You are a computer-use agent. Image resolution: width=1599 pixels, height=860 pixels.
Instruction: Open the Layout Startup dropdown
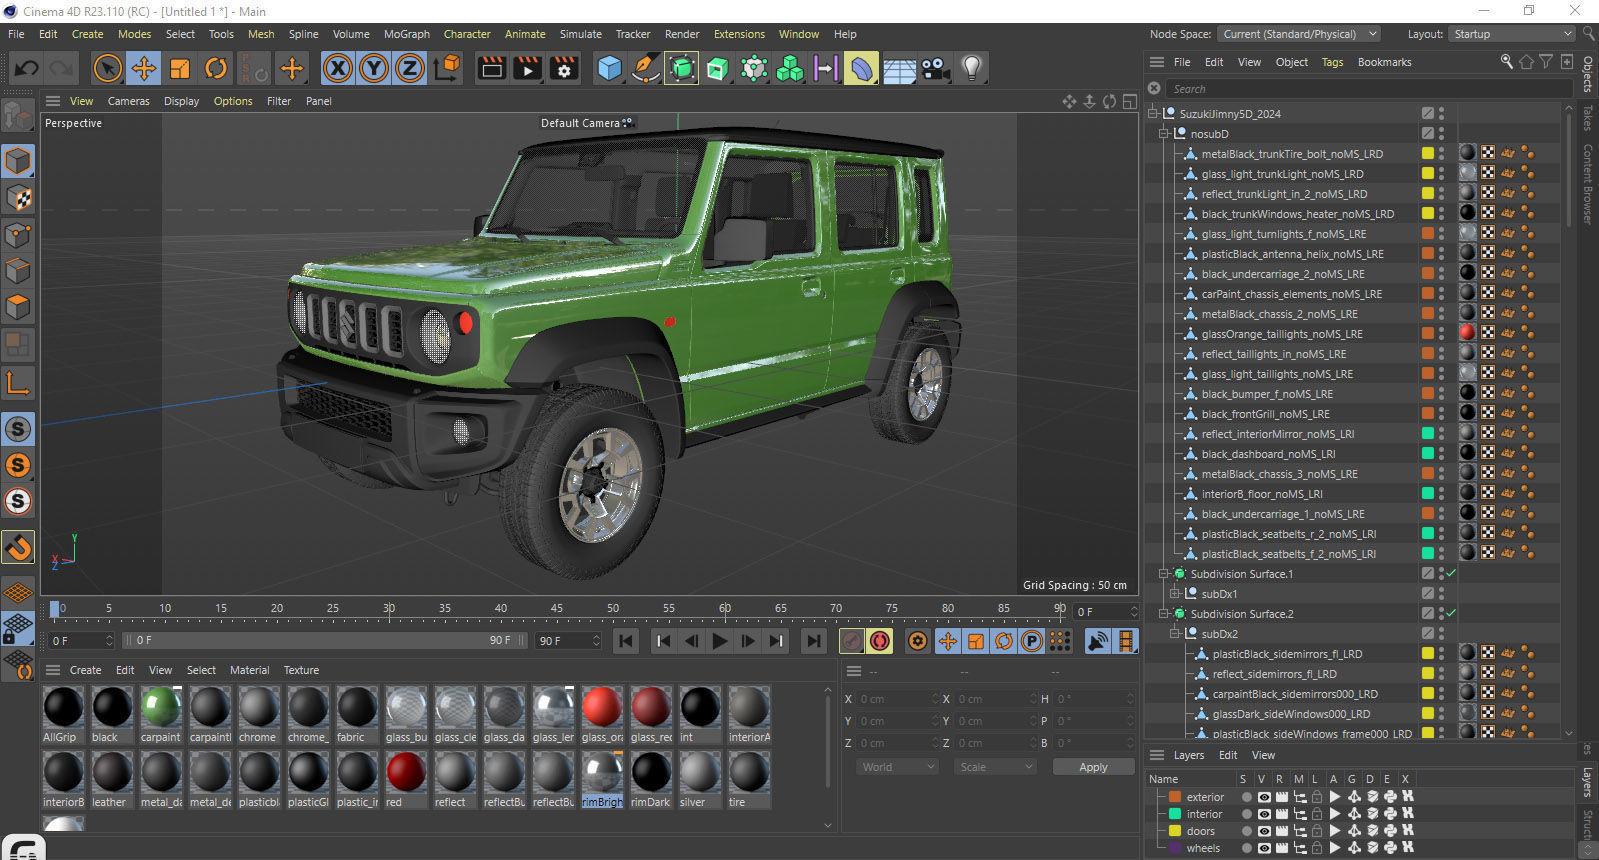tap(1512, 34)
